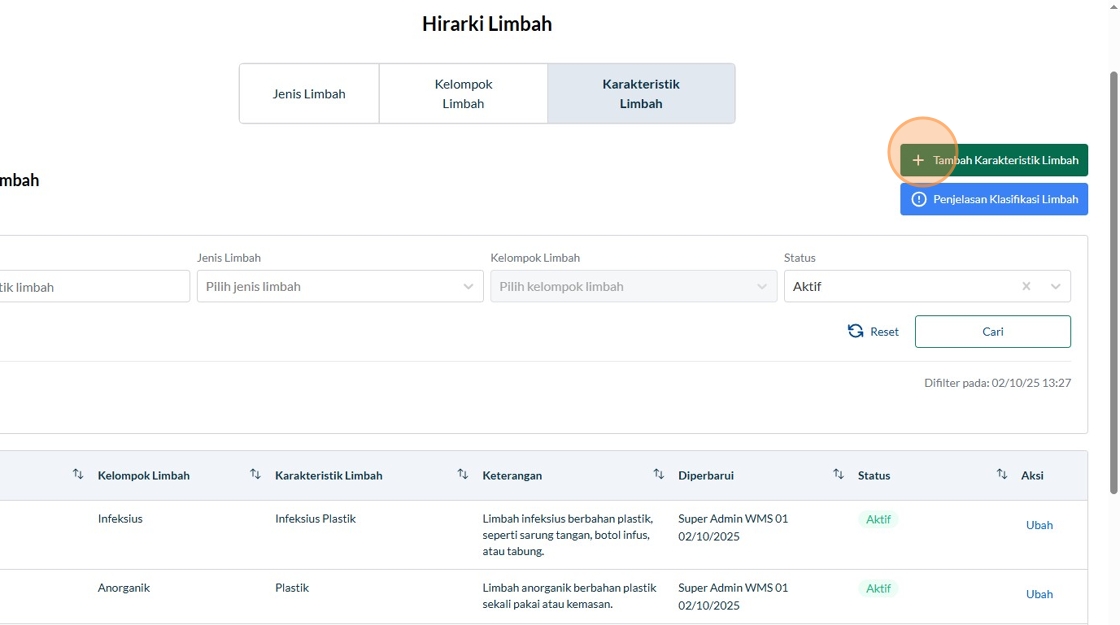Click the Cari search button
Screen dimensions: 1120x625
coord(992,331)
